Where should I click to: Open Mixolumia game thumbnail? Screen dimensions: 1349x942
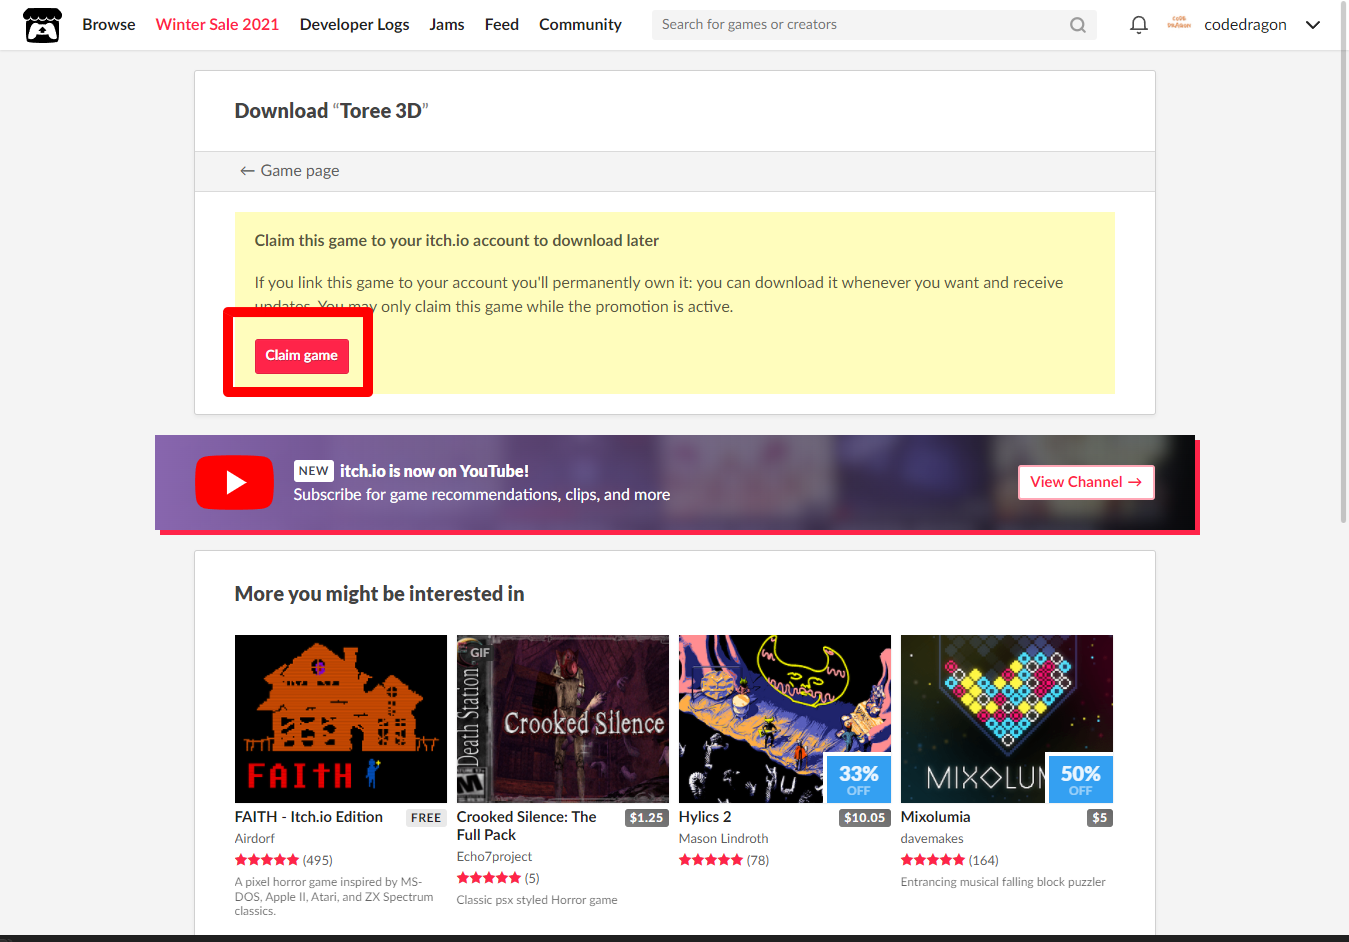coord(1006,719)
